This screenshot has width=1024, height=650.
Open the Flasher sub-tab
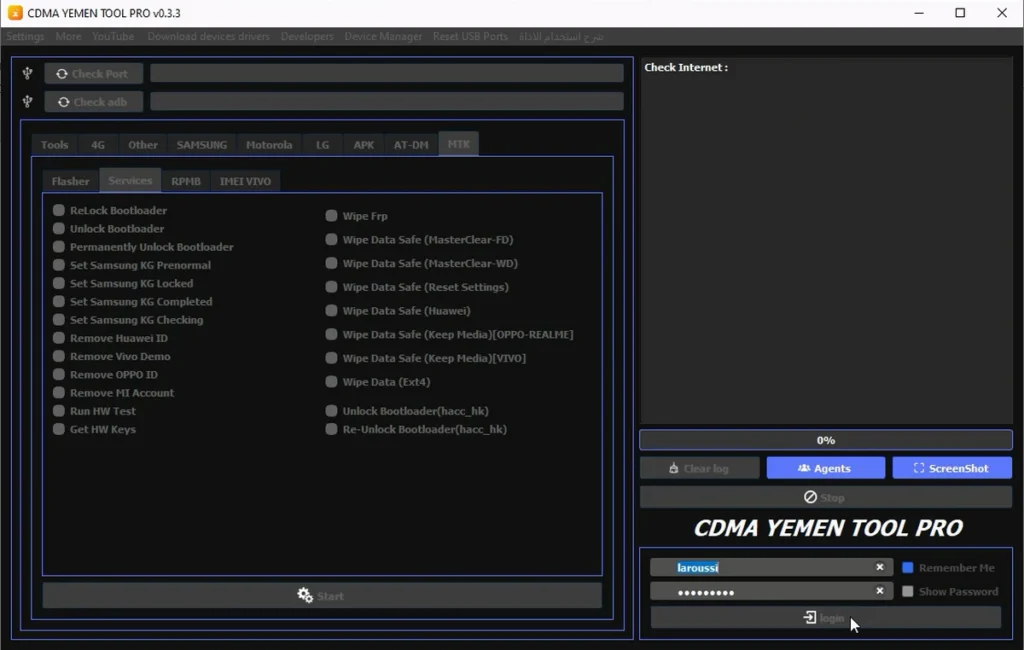point(70,181)
